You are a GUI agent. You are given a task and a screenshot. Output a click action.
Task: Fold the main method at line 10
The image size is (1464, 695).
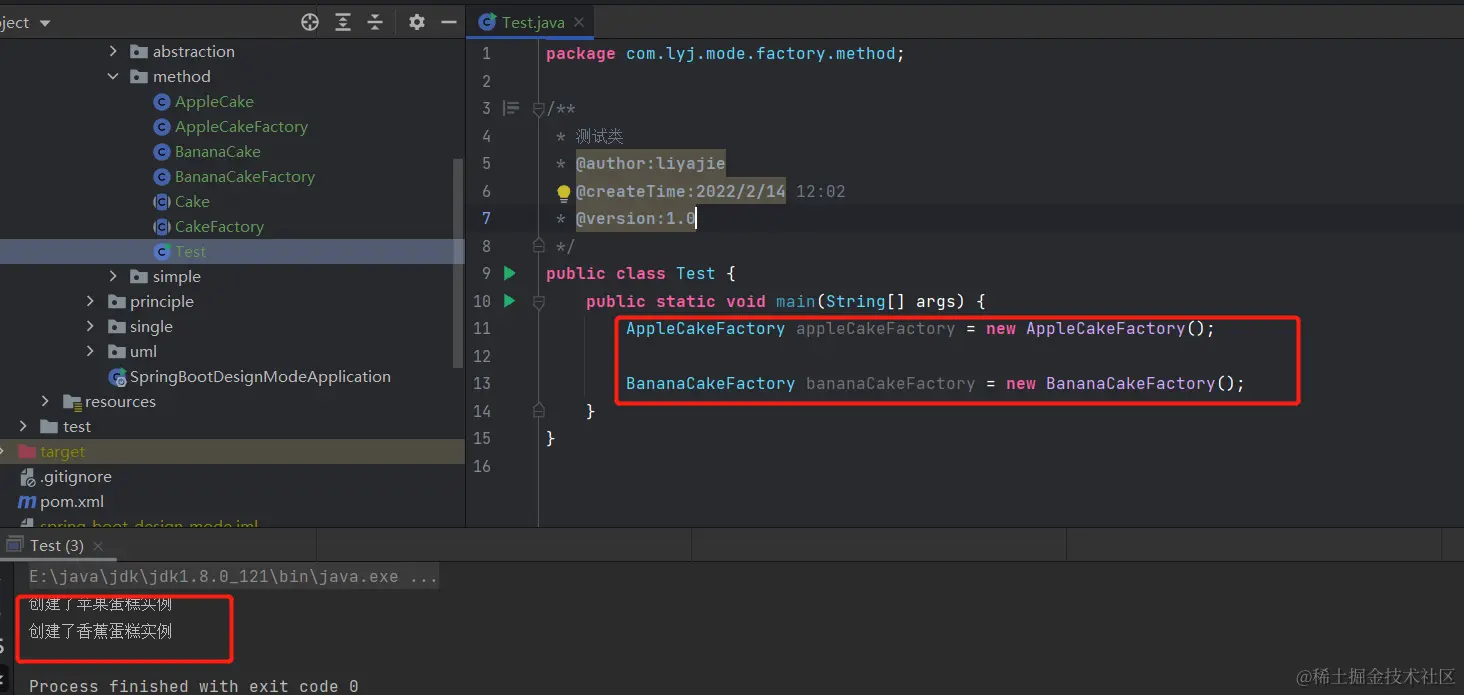coord(539,301)
